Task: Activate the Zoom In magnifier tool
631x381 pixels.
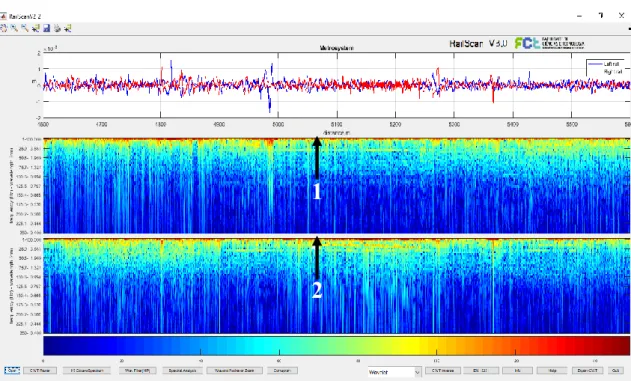Action: pos(14,28)
